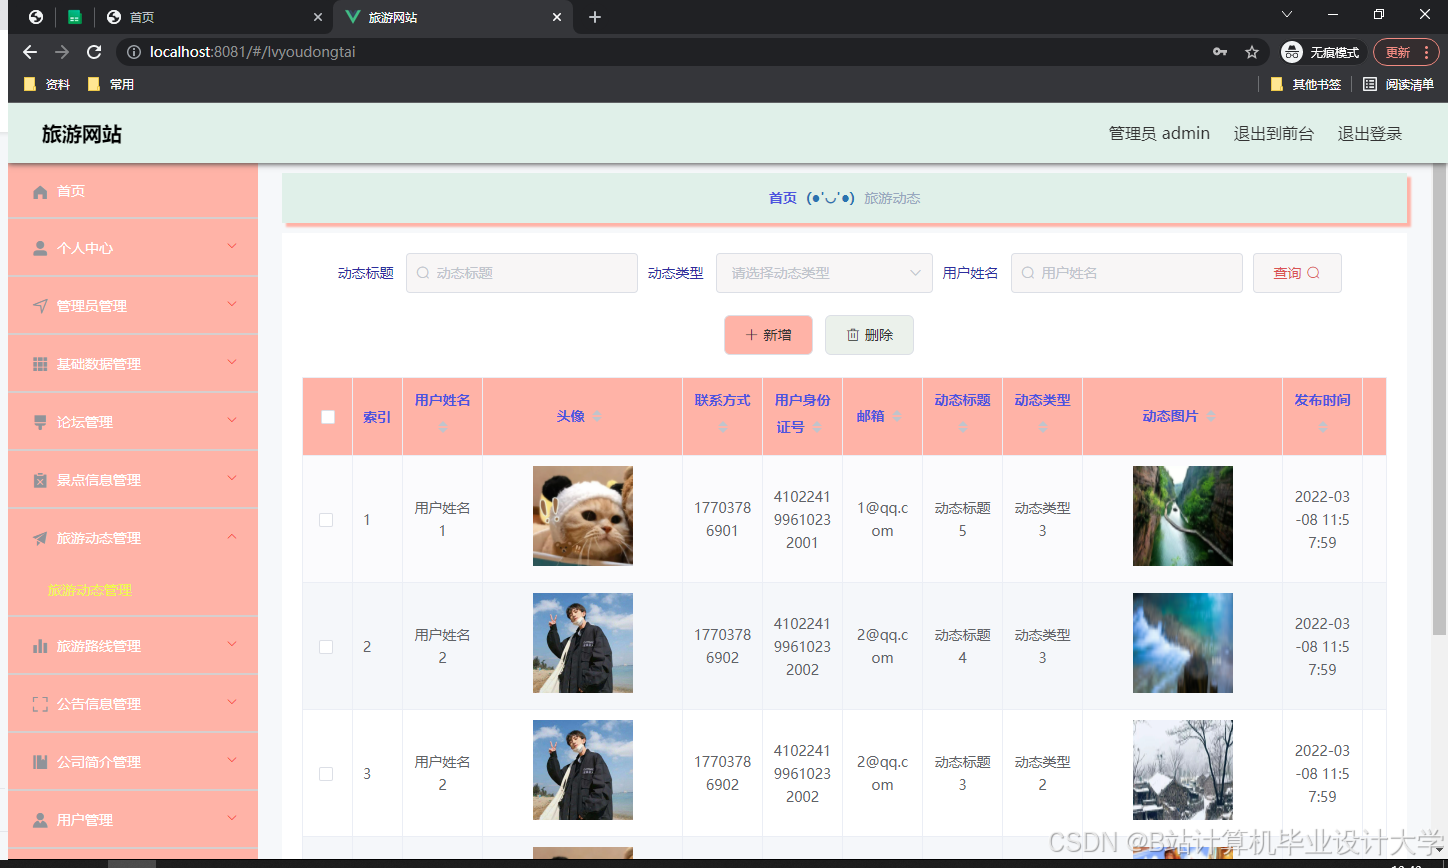Click 退出到前台 in the header
This screenshot has height=868, width=1448.
1274,133
